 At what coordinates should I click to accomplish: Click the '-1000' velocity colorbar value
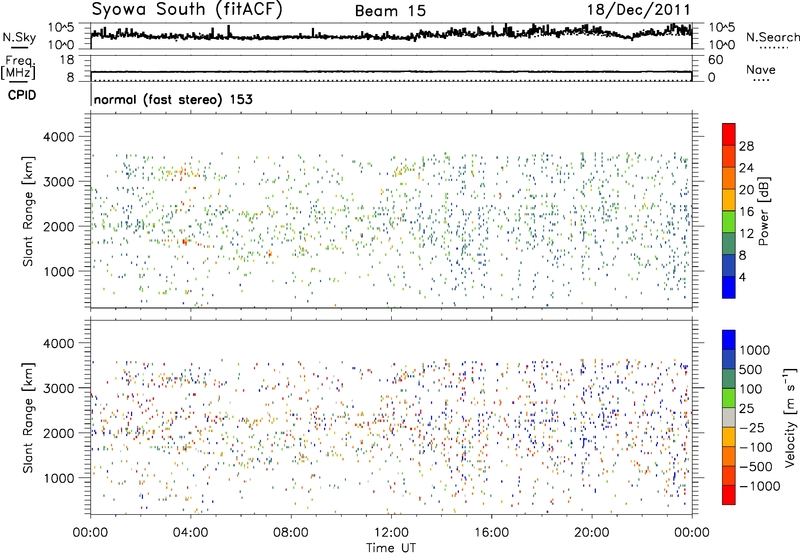point(760,486)
